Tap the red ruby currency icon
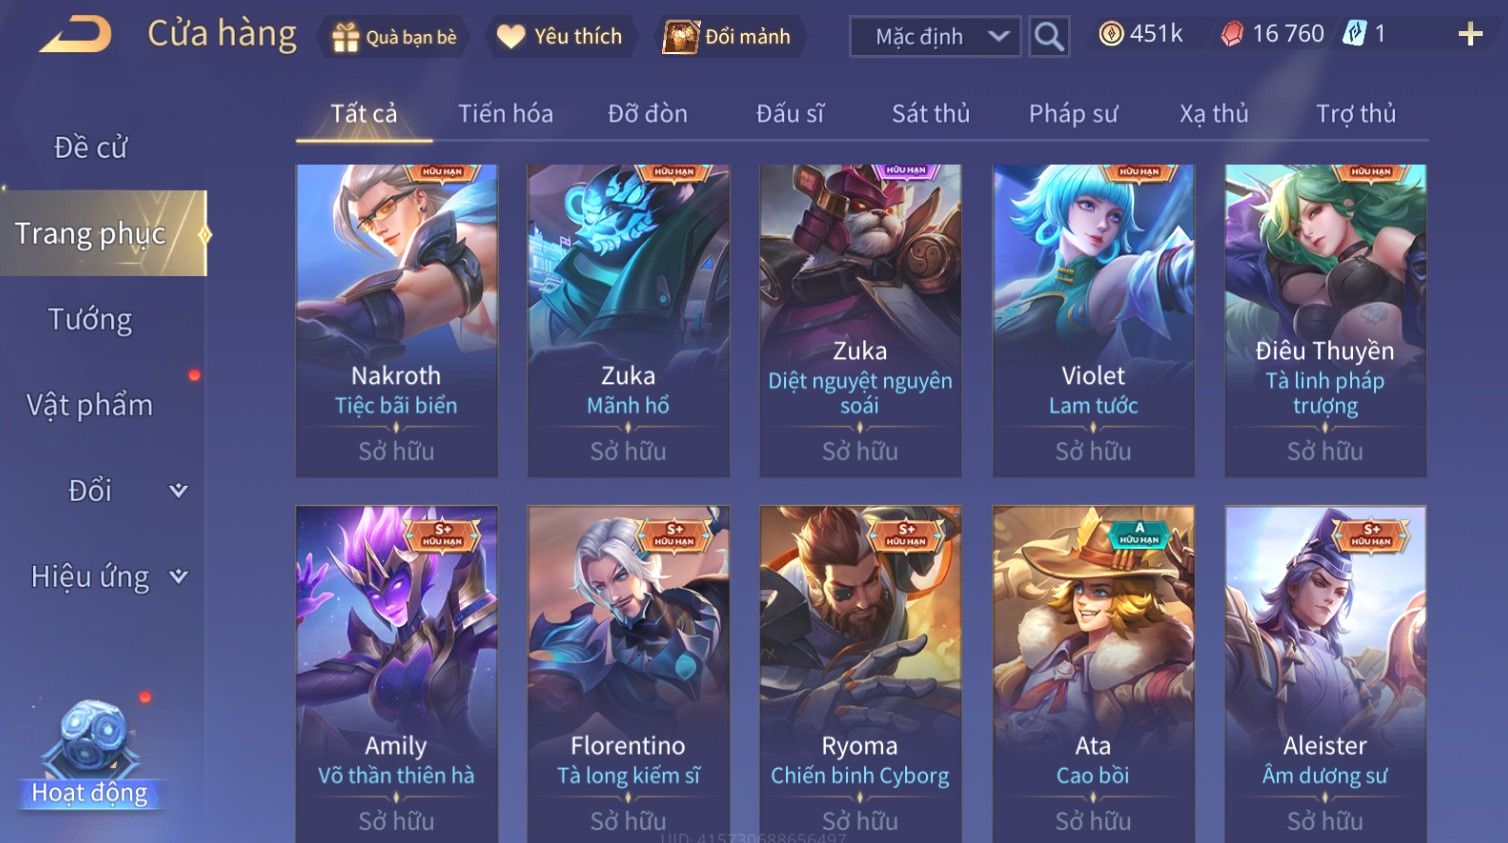Screen dimensions: 1508x843 (x=1232, y=34)
